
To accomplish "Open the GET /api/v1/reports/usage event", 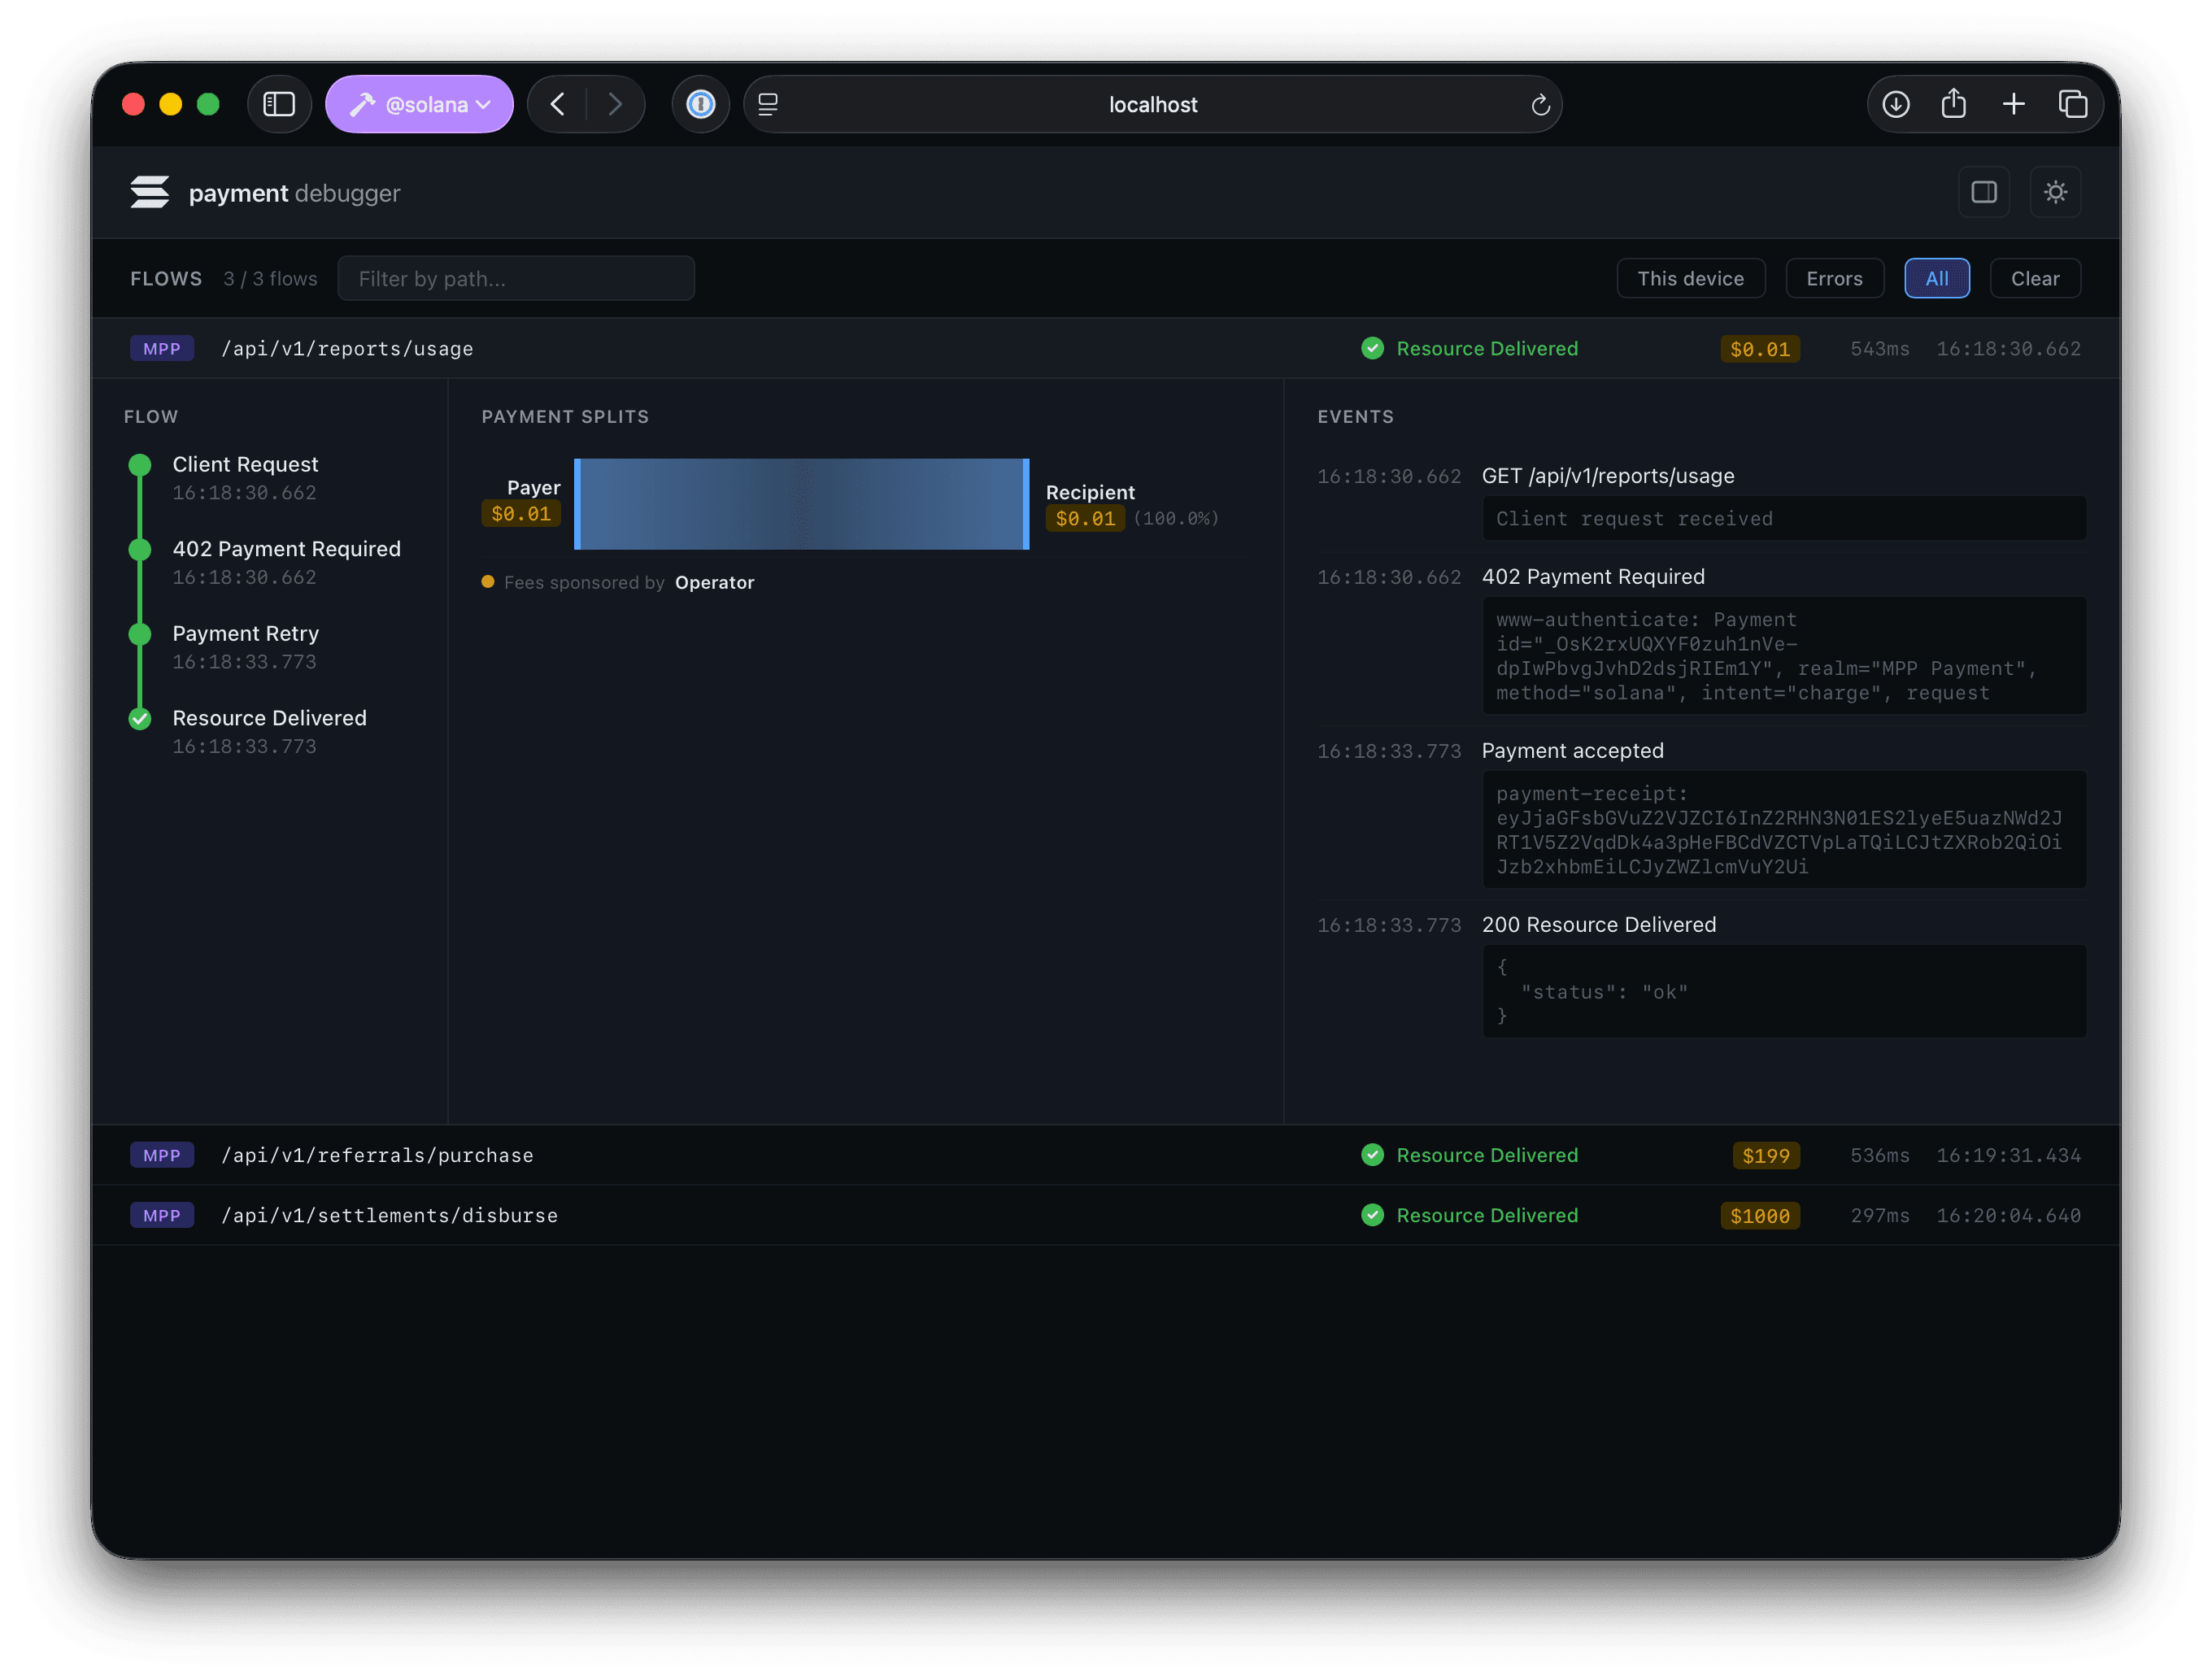I will pos(1608,476).
